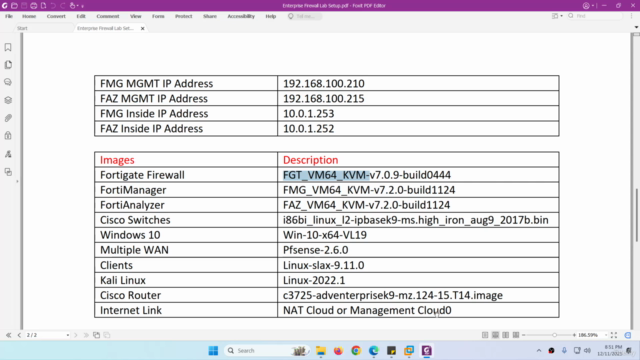
Task: Open the last sidebar panel icon
Action: click(8, 172)
